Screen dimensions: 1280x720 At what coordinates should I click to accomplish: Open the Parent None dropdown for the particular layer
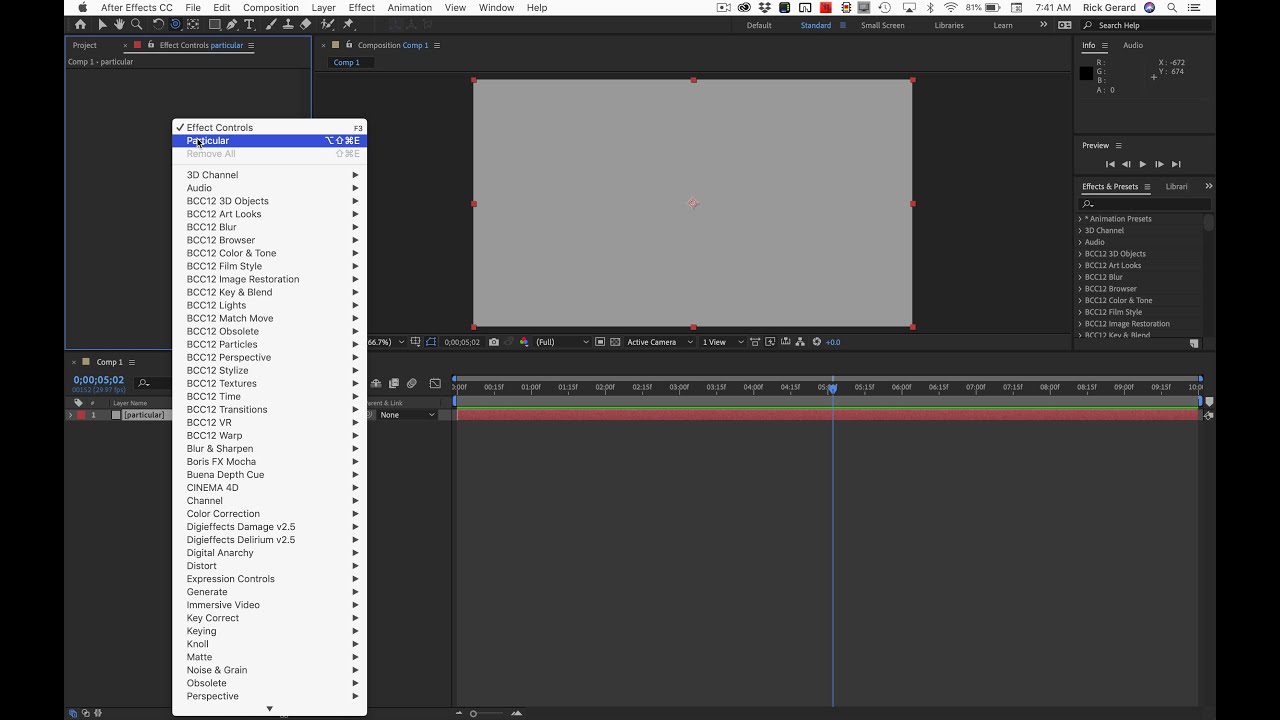pyautogui.click(x=407, y=415)
